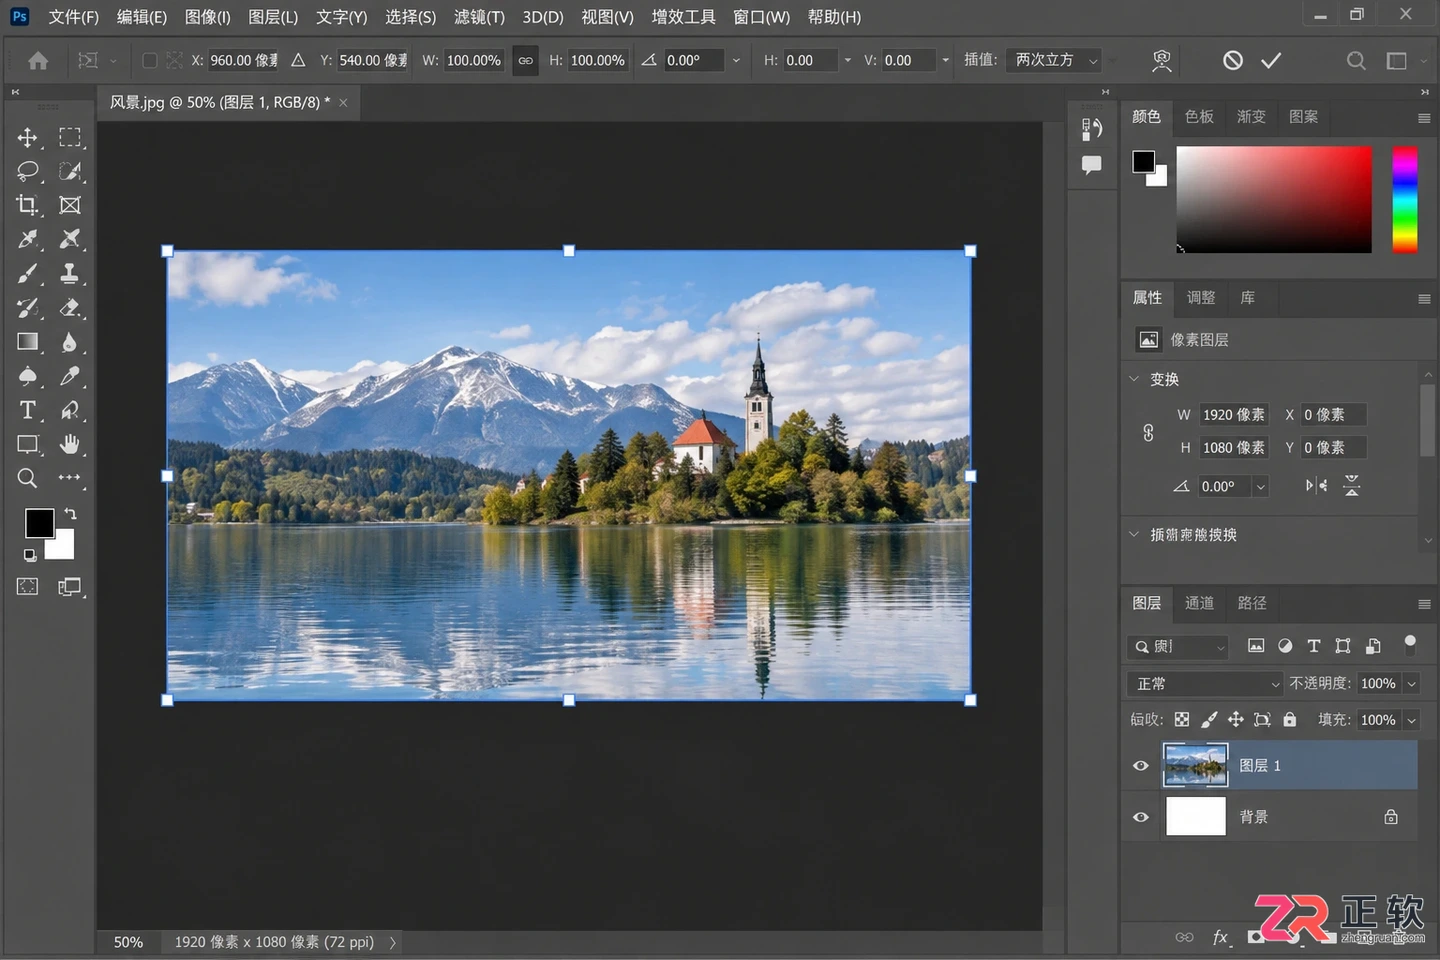Cancel the transform in options bar

(1233, 61)
